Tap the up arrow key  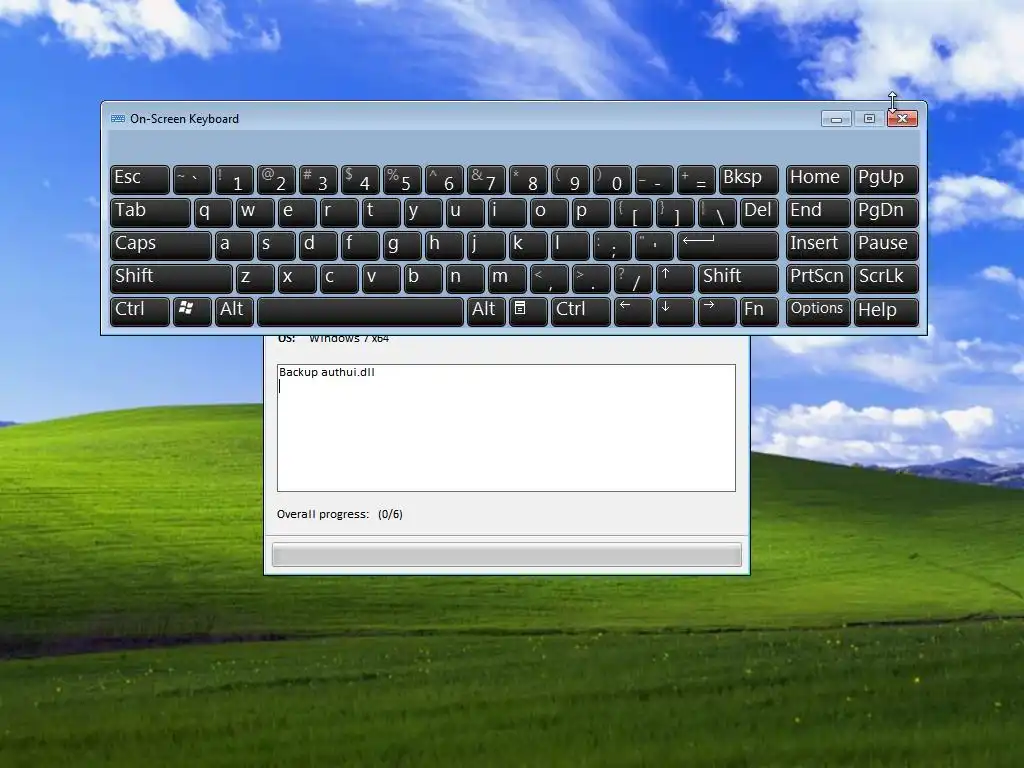pyautogui.click(x=675, y=278)
